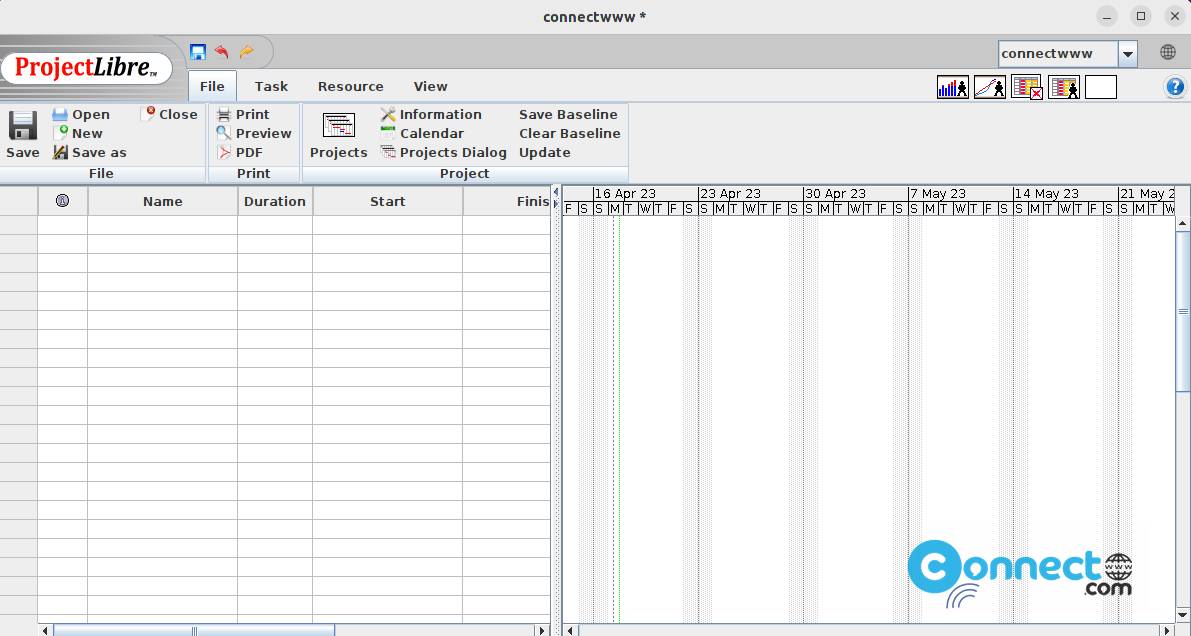Click the ProjectLibre logo
Image resolution: width=1191 pixels, height=636 pixels.
pyautogui.click(x=86, y=68)
